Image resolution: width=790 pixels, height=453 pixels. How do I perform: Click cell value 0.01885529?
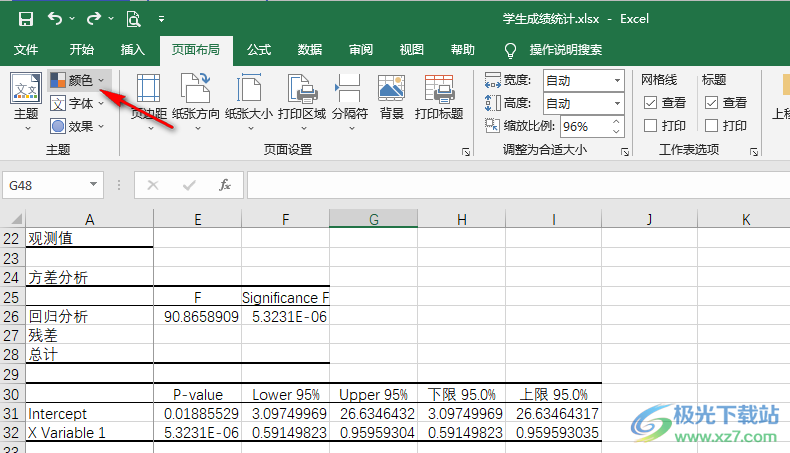pyautogui.click(x=198, y=413)
